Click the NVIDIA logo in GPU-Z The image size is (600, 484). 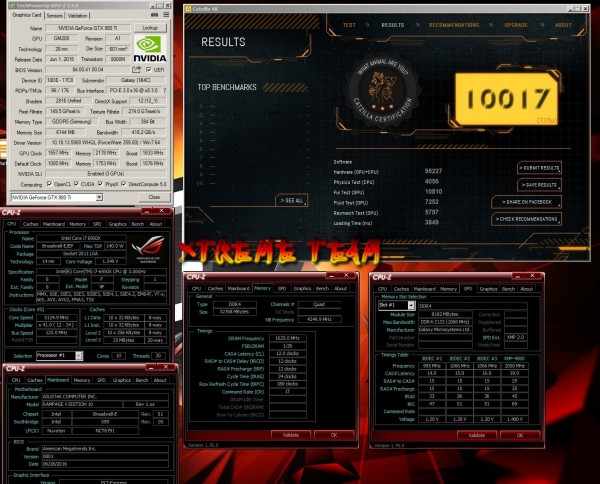click(150, 49)
